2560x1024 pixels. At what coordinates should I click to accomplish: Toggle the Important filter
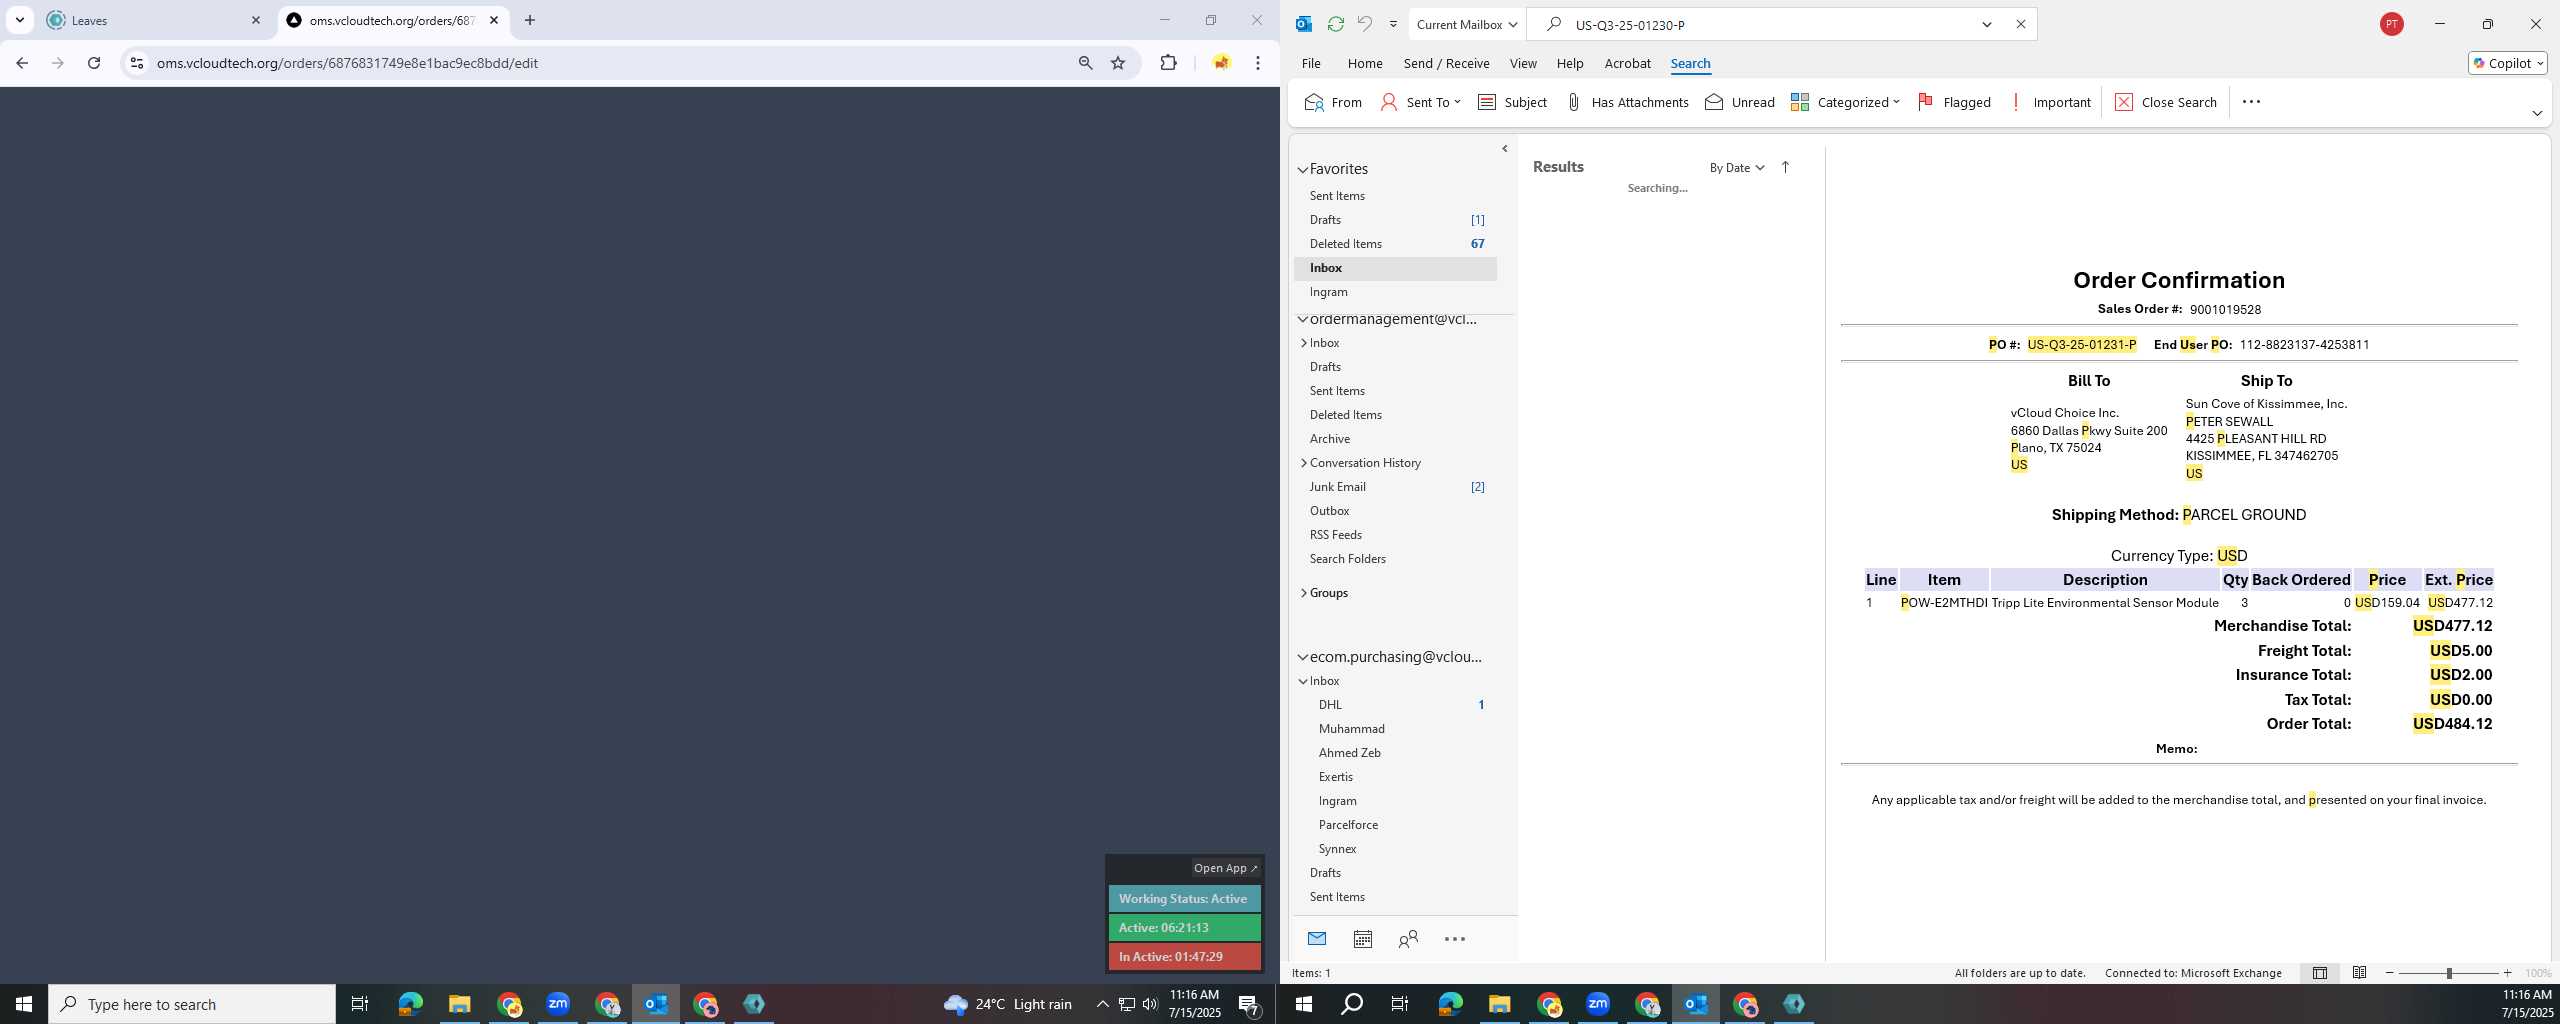click(x=2050, y=102)
